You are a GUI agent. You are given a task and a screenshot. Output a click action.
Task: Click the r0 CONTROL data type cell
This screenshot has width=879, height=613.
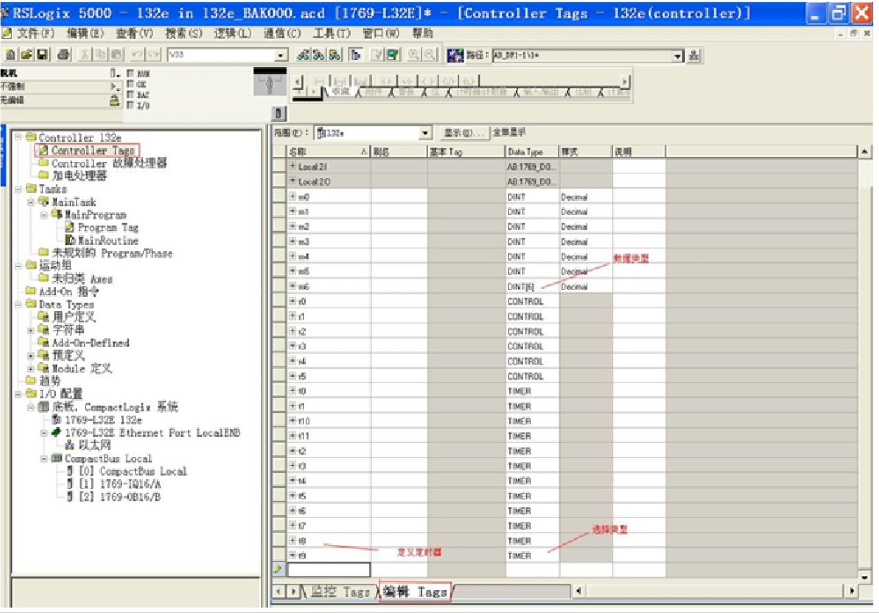coord(532,301)
